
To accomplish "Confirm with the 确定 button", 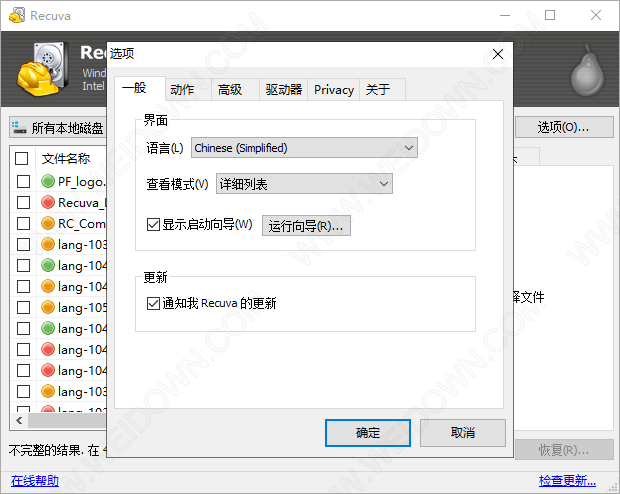I will click(x=368, y=433).
